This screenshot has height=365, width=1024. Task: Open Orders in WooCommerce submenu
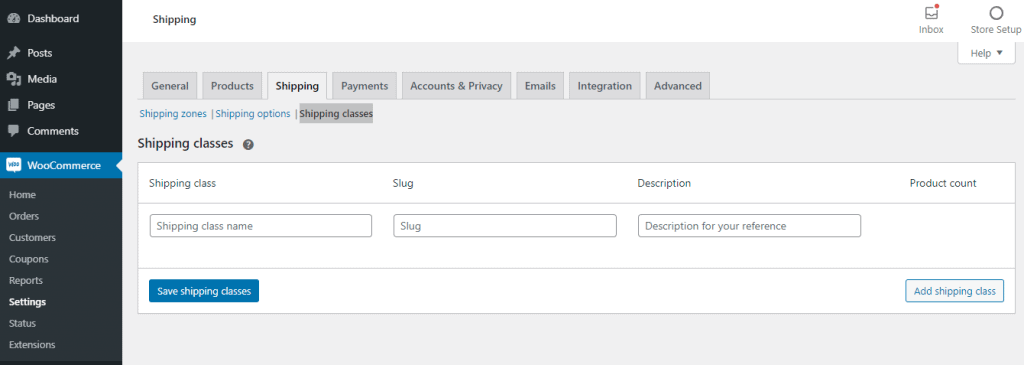pos(24,216)
